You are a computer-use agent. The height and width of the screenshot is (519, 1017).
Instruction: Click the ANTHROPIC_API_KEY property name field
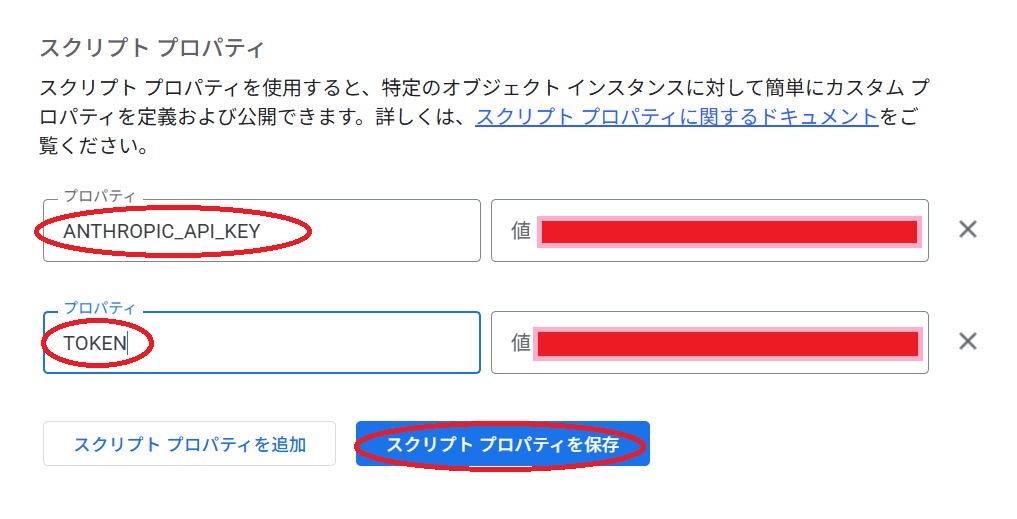pyautogui.click(x=261, y=230)
